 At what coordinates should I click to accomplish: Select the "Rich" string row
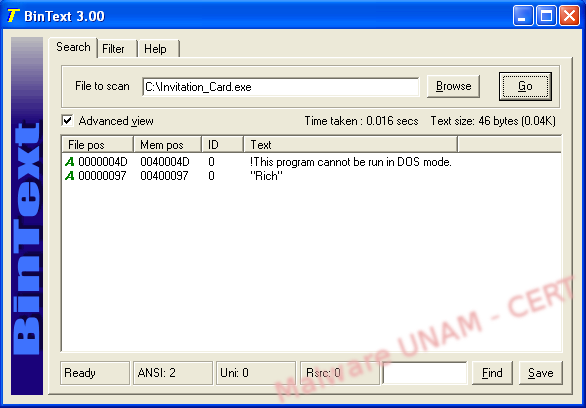[x=311, y=176]
